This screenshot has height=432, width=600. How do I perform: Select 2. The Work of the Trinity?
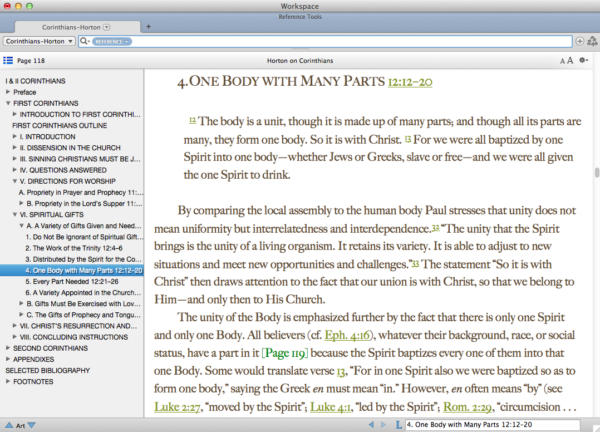click(74, 248)
